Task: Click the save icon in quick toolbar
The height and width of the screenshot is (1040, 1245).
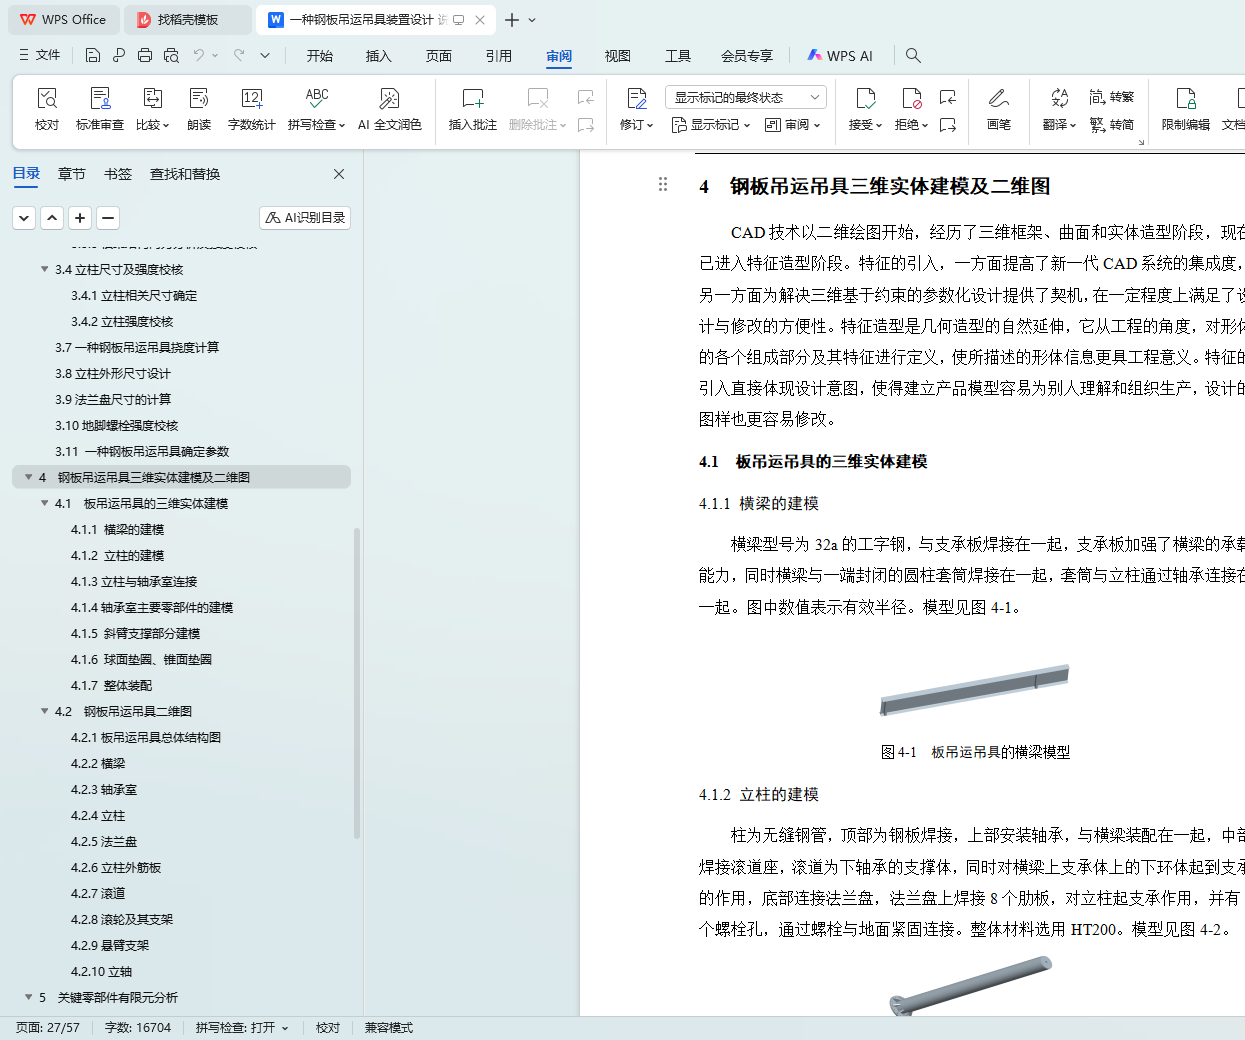Action: pyautogui.click(x=93, y=55)
